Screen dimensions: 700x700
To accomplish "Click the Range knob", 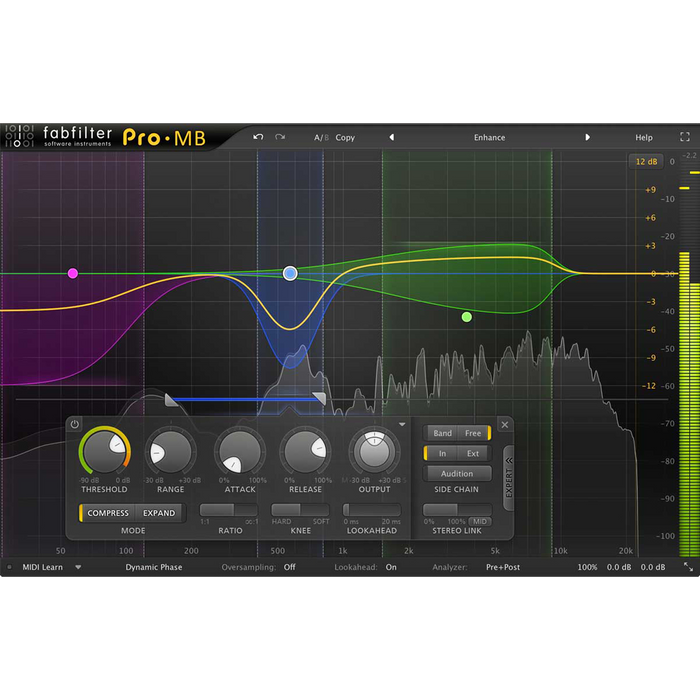I will pos(171,452).
